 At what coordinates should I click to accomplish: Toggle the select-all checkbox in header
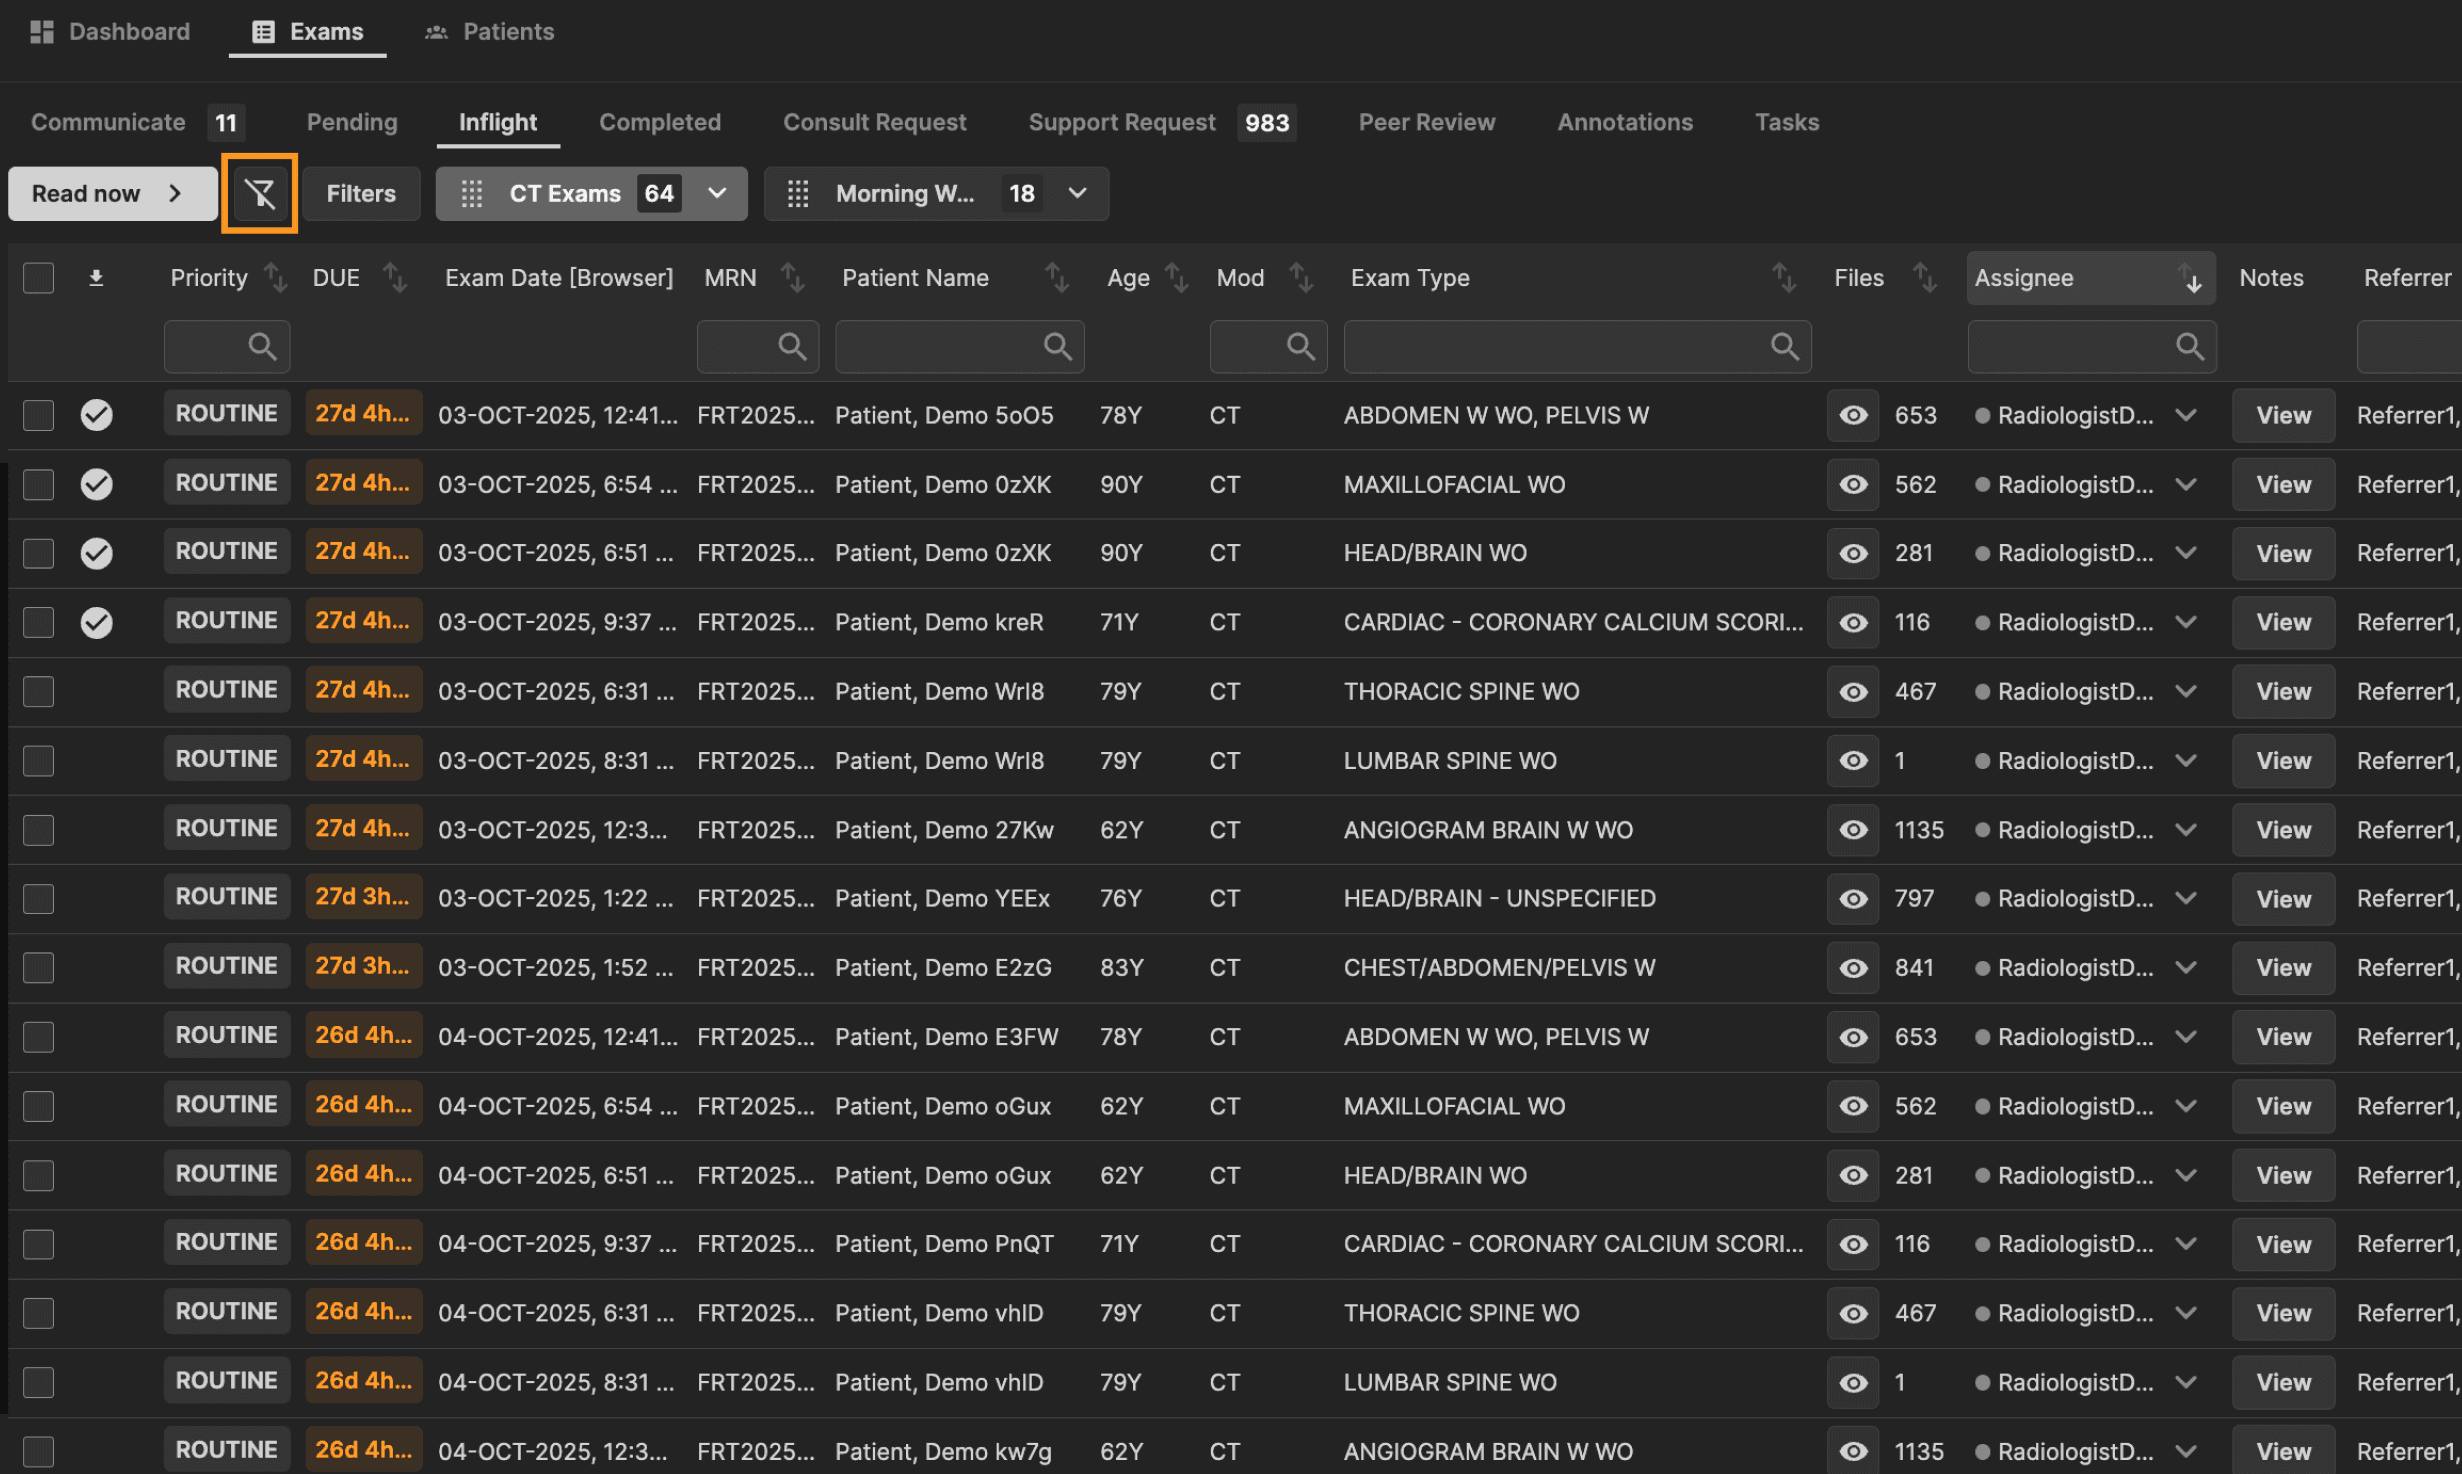38,278
